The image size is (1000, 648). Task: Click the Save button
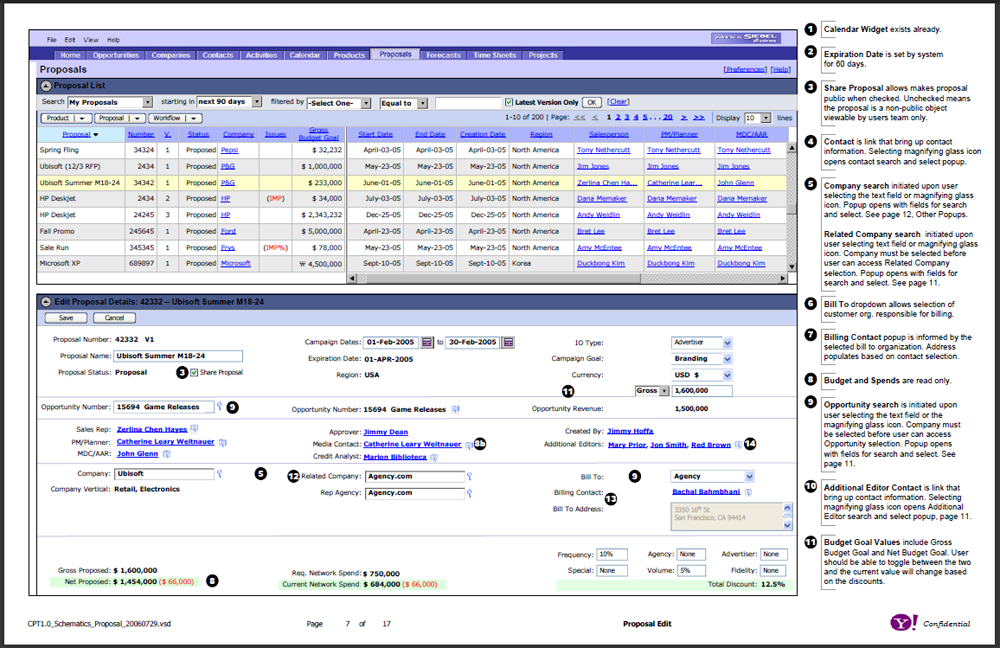pyautogui.click(x=66, y=317)
